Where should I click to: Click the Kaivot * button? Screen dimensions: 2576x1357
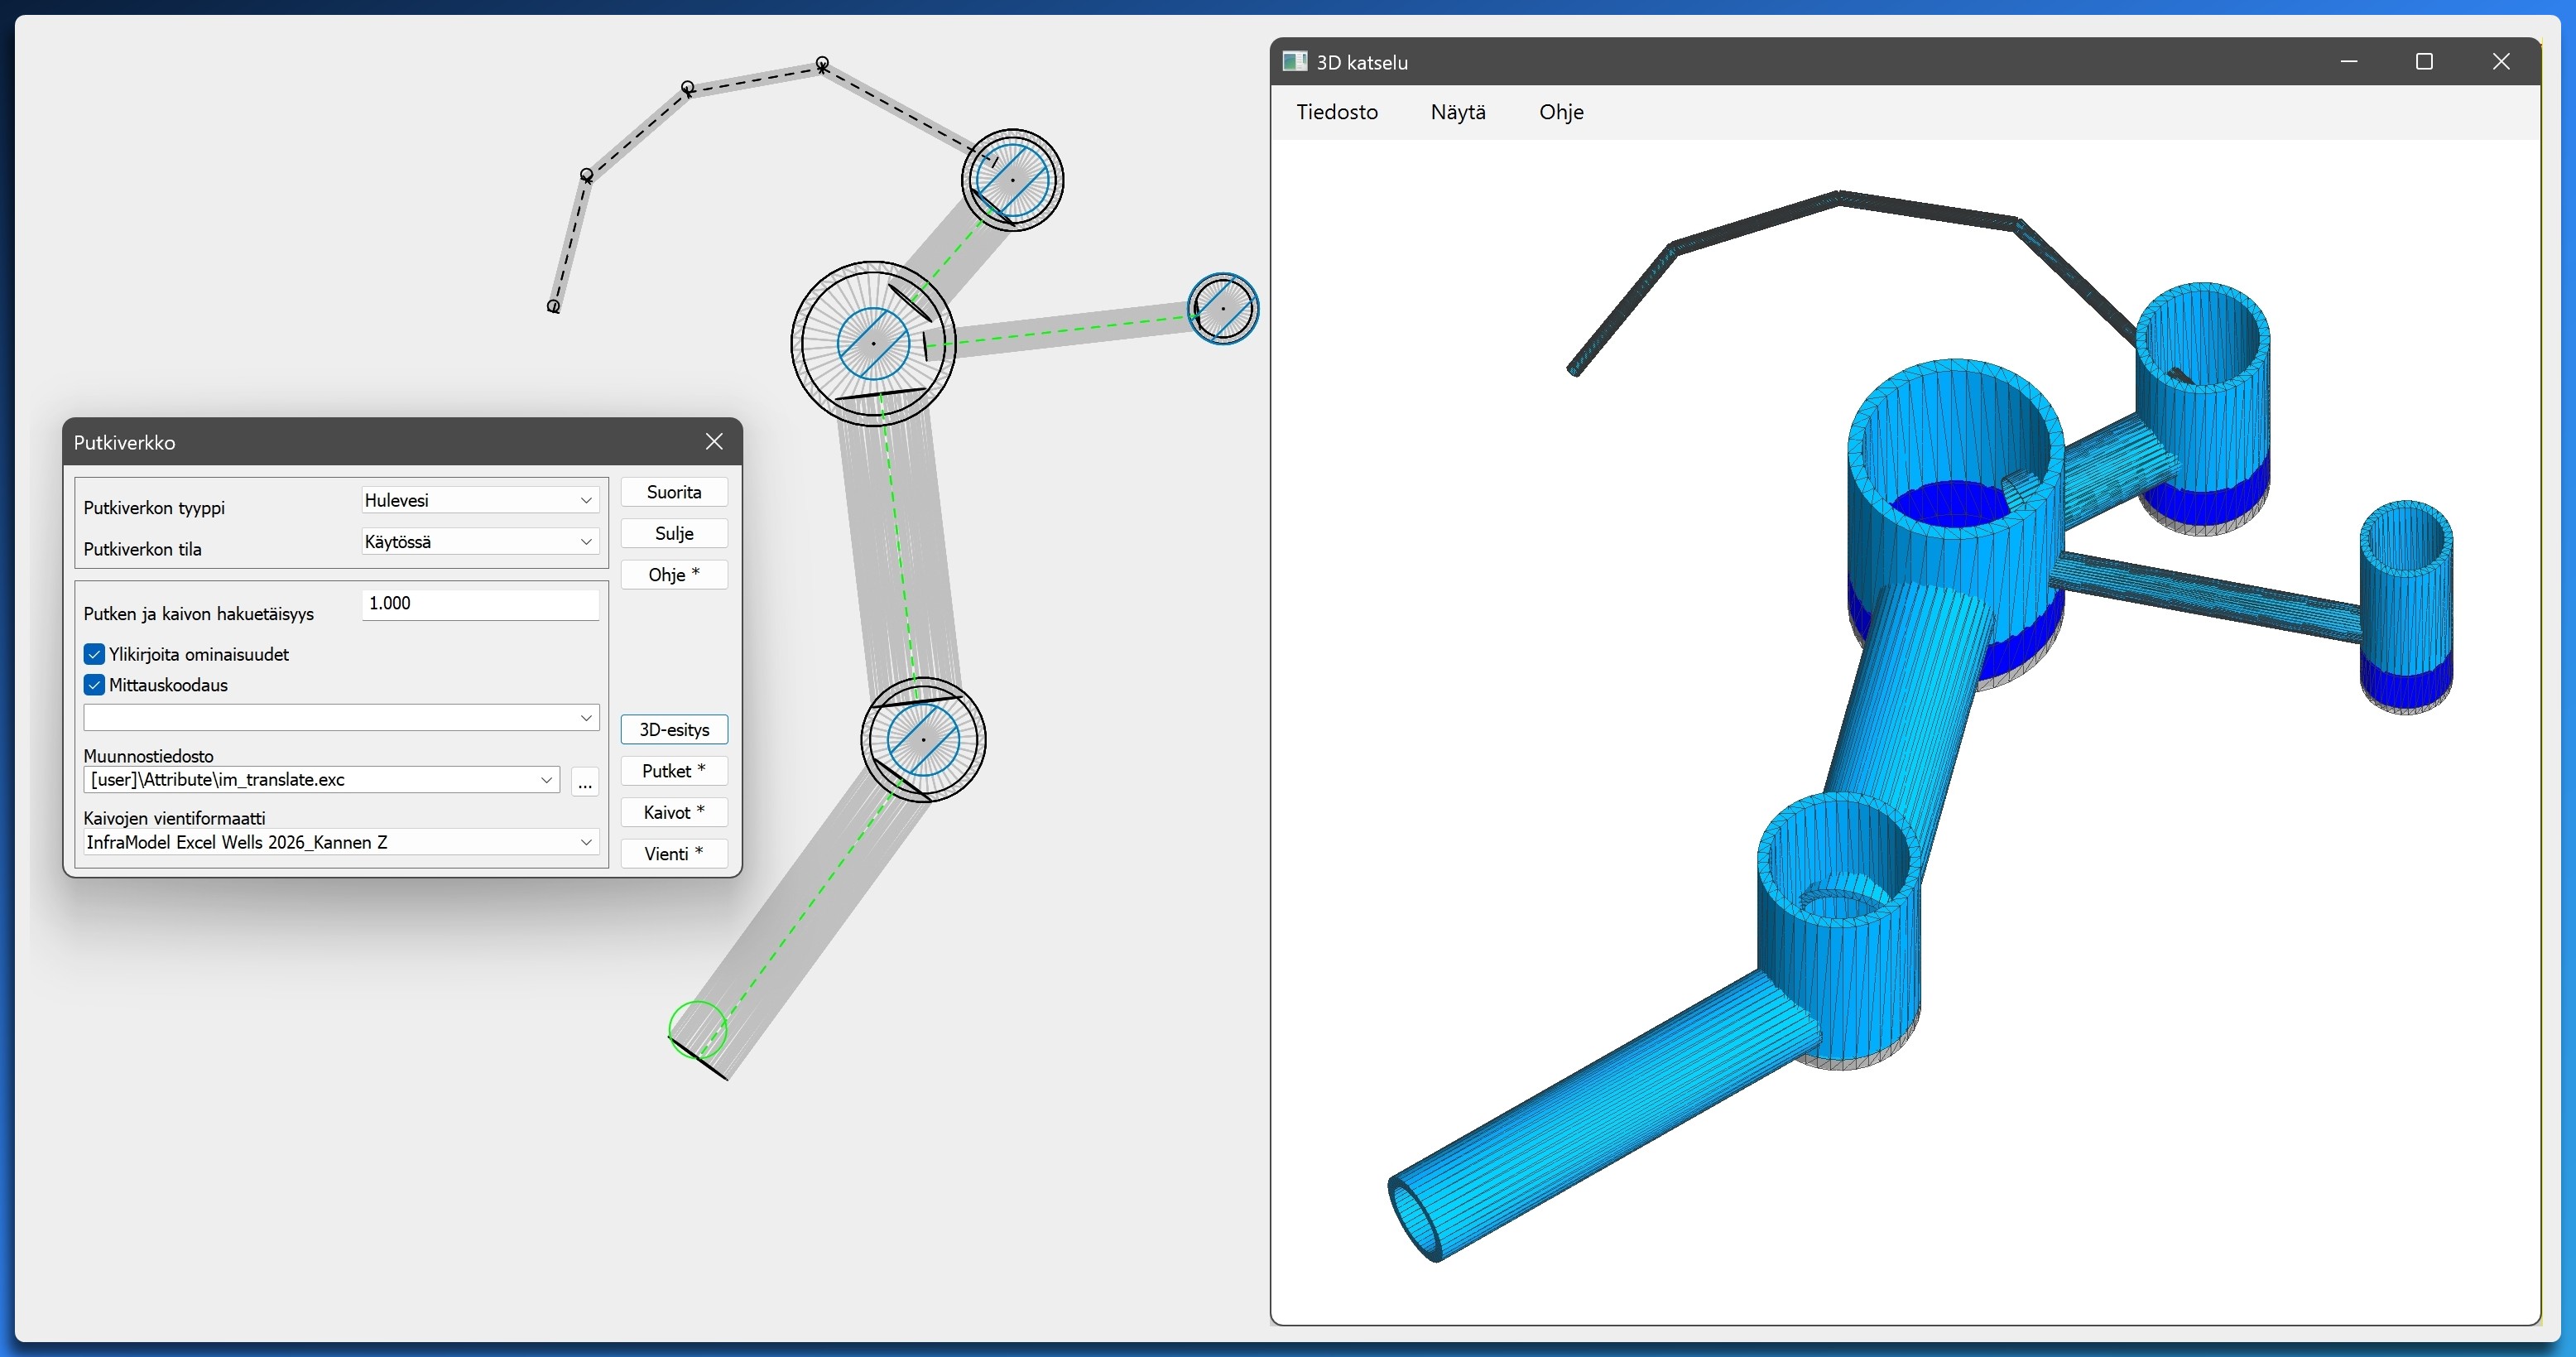674,812
